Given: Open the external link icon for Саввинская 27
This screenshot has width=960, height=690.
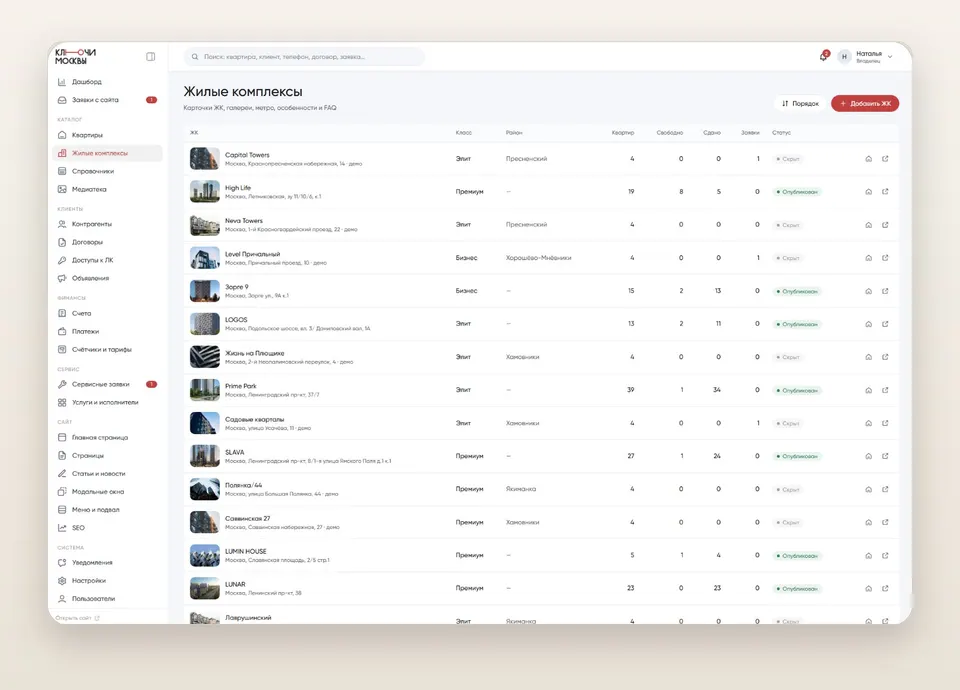Looking at the screenshot, I should tap(885, 522).
